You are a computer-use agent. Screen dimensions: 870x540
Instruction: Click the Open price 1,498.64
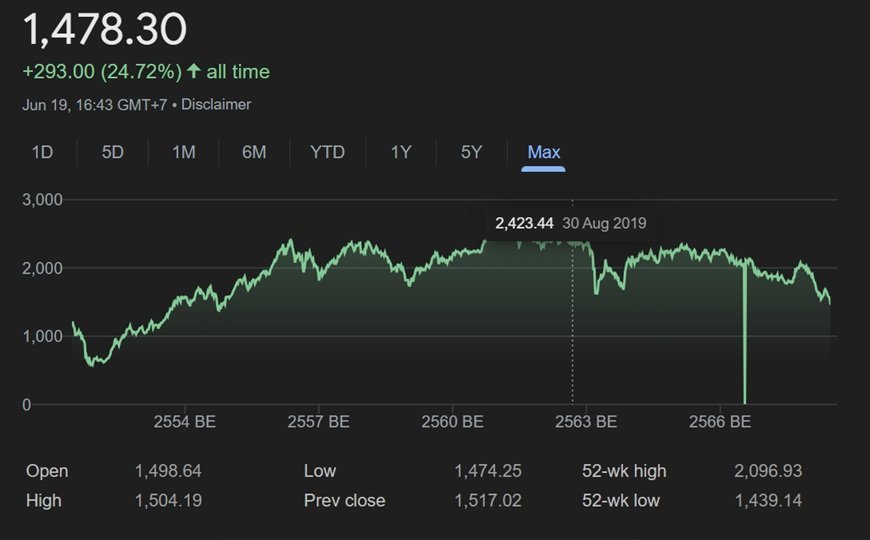click(168, 471)
